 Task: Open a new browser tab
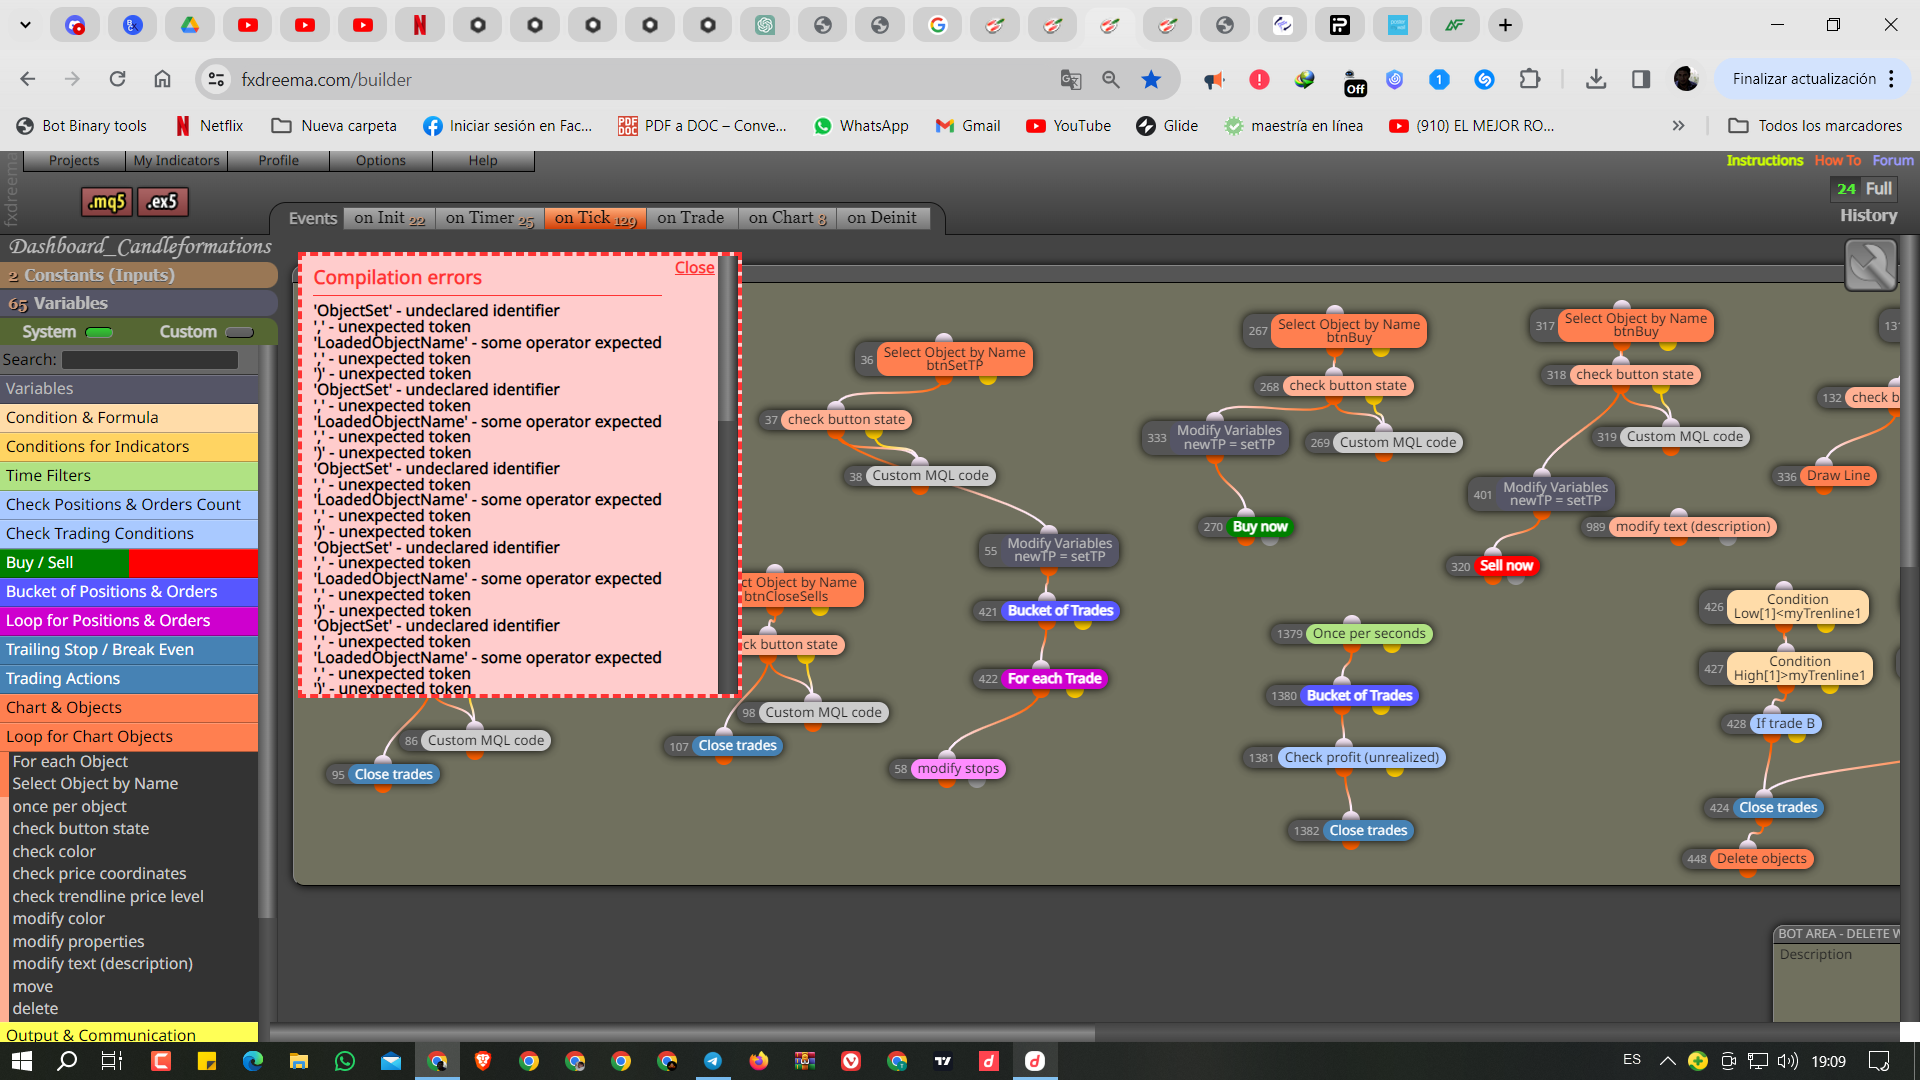[x=1505, y=25]
